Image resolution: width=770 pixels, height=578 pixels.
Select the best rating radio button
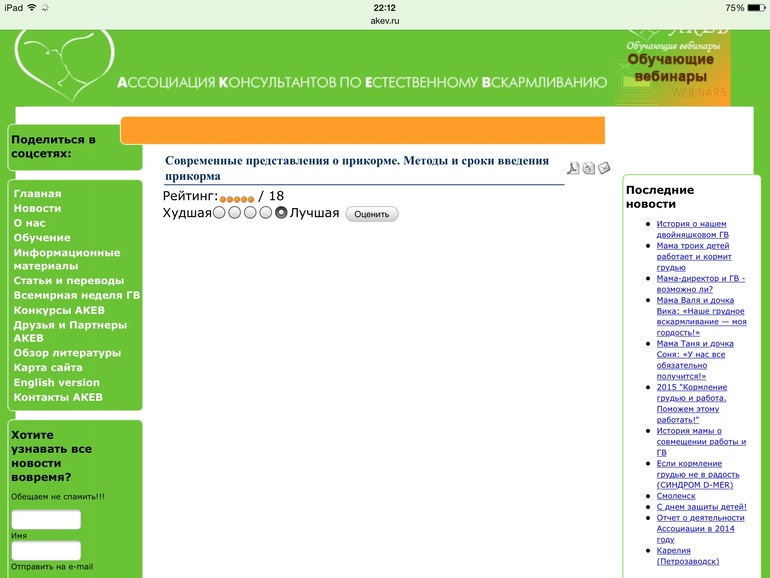281,213
